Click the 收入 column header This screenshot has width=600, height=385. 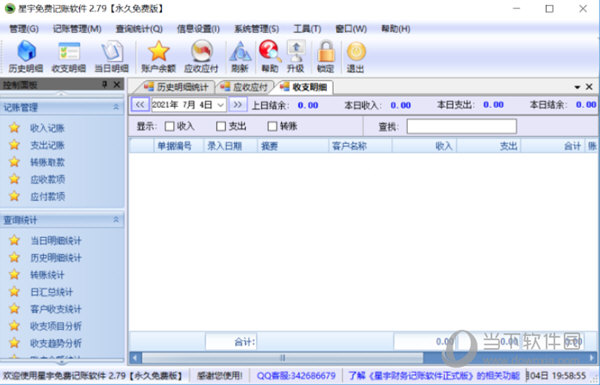[424, 146]
